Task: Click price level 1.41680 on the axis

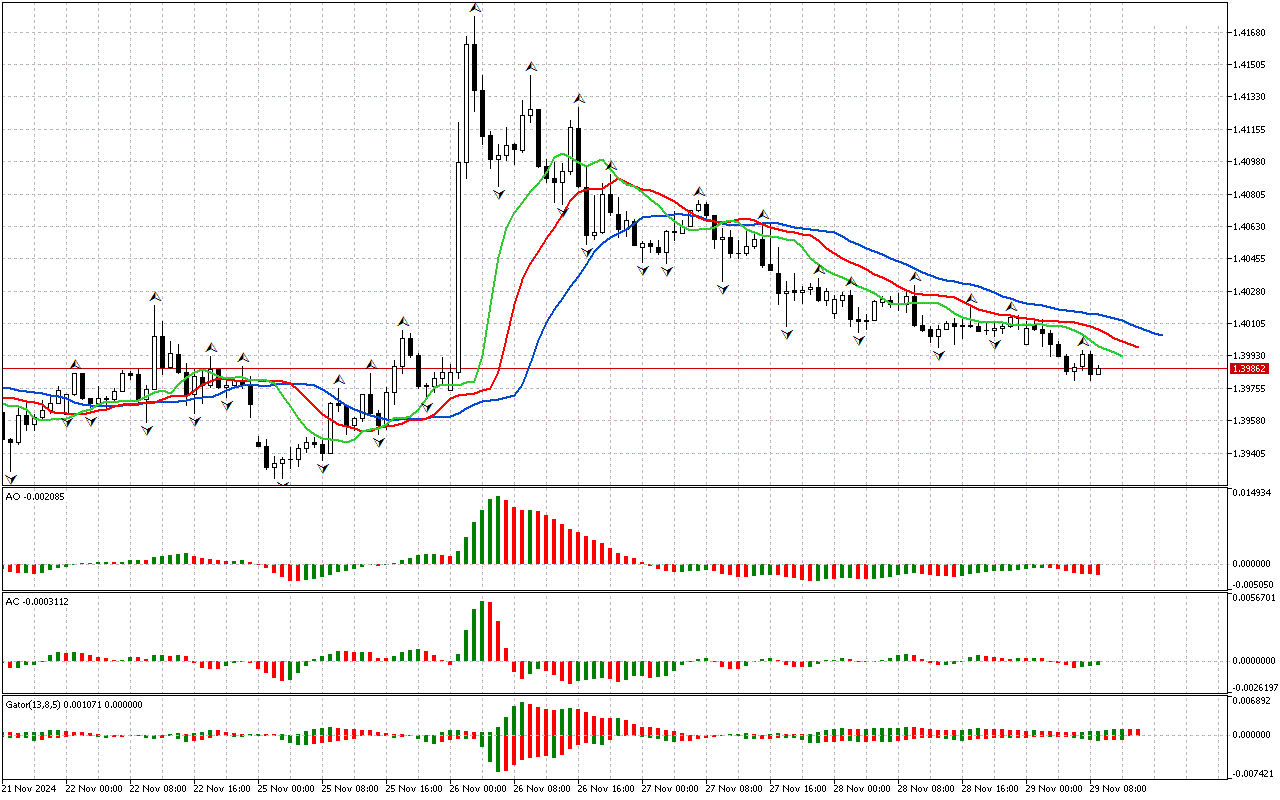Action: [1249, 33]
